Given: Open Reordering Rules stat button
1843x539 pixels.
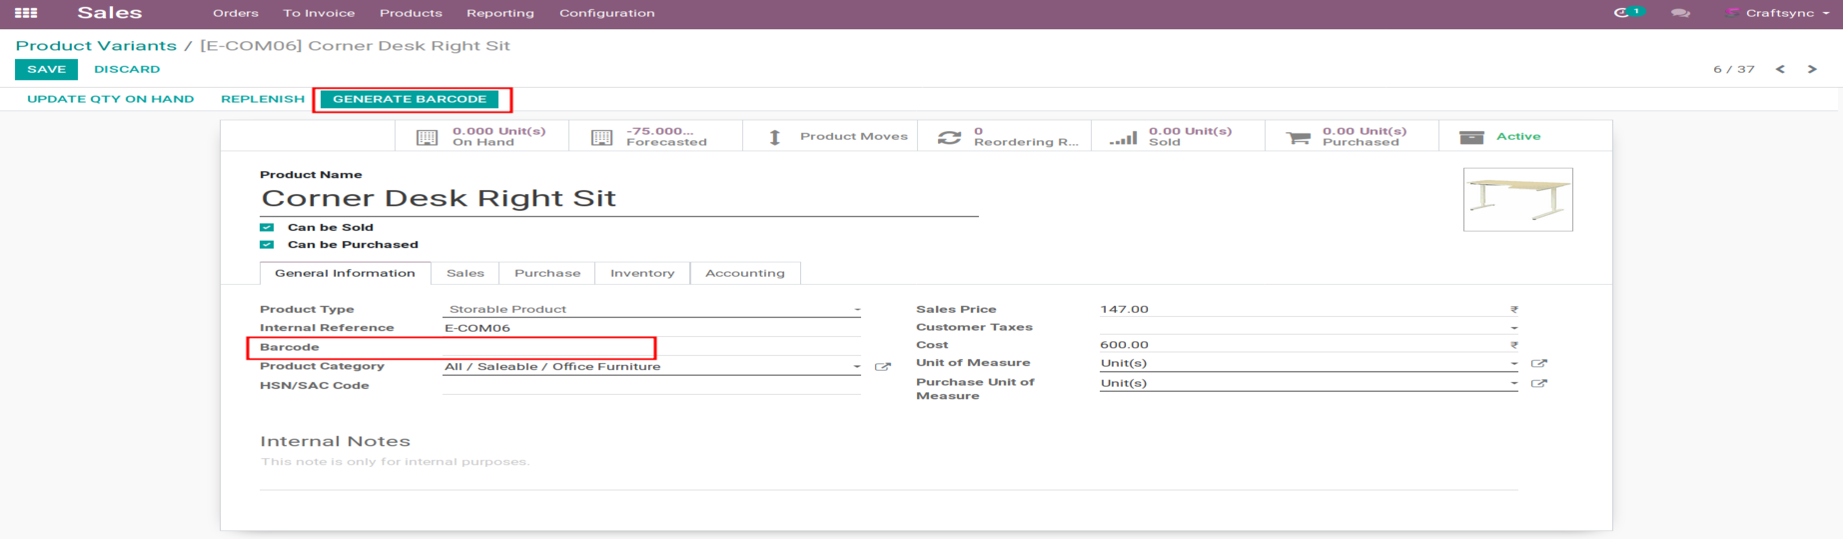Looking at the screenshot, I should tap(1004, 136).
